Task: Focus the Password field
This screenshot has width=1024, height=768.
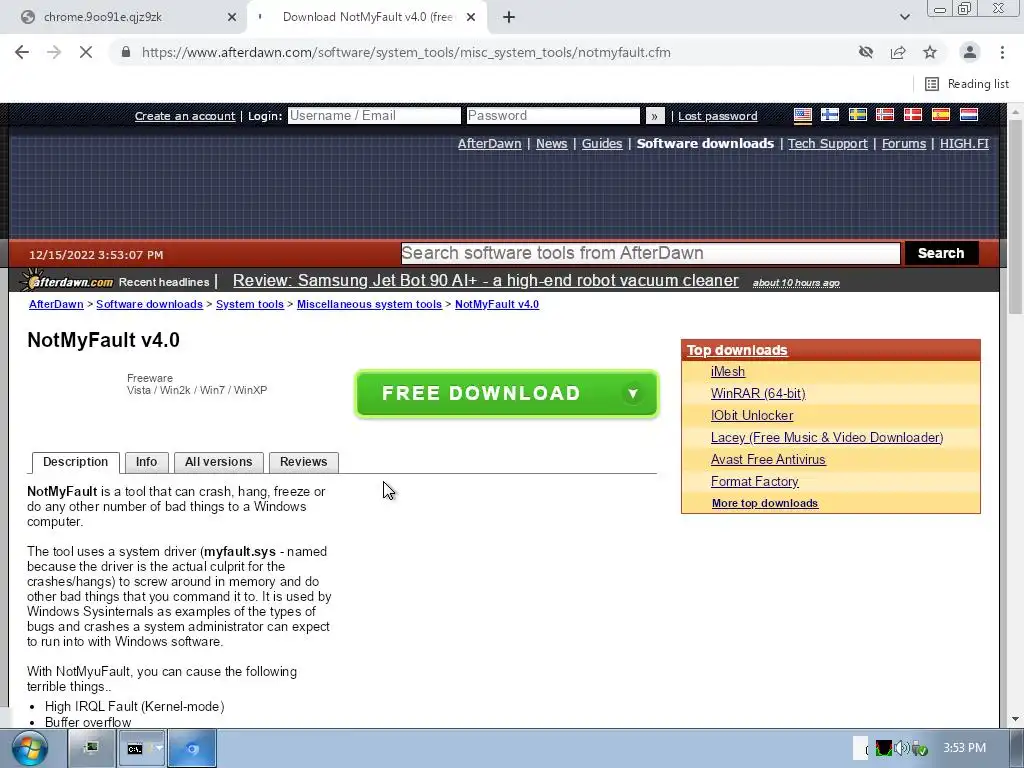Action: [553, 116]
